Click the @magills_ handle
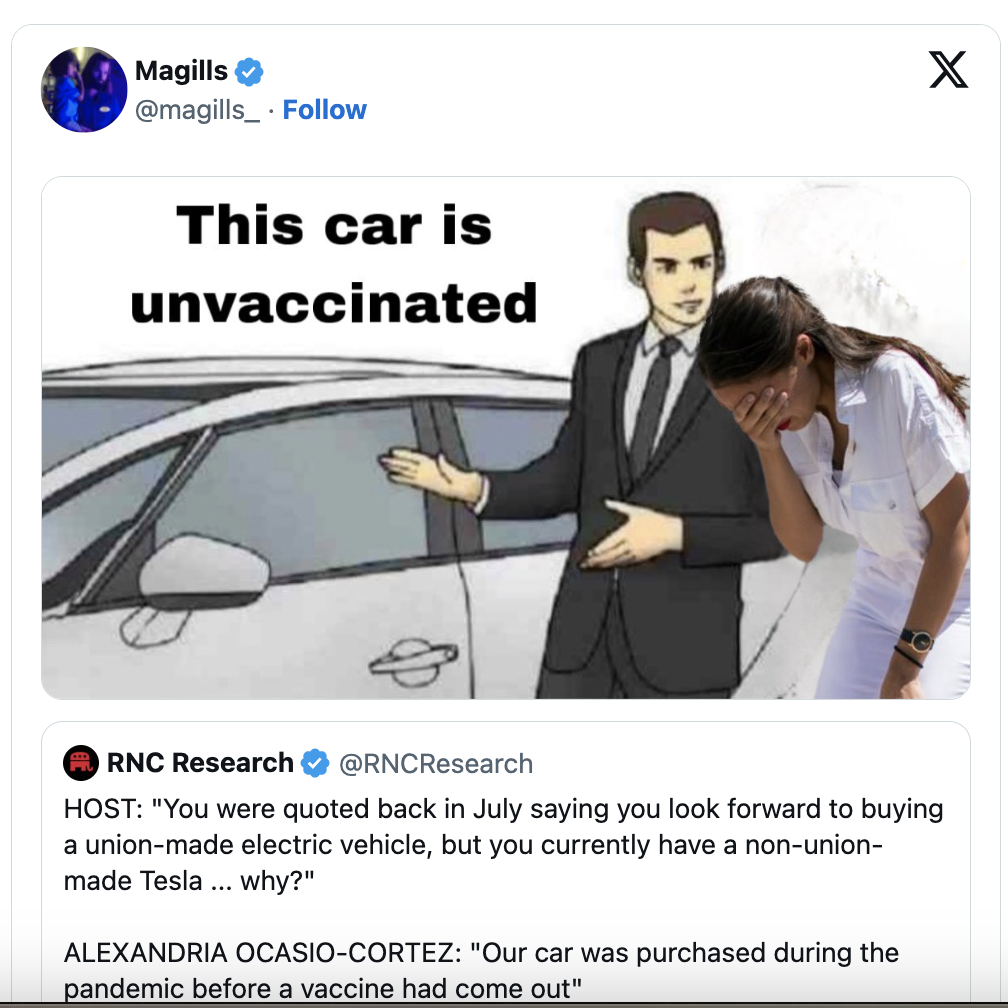 click(197, 110)
